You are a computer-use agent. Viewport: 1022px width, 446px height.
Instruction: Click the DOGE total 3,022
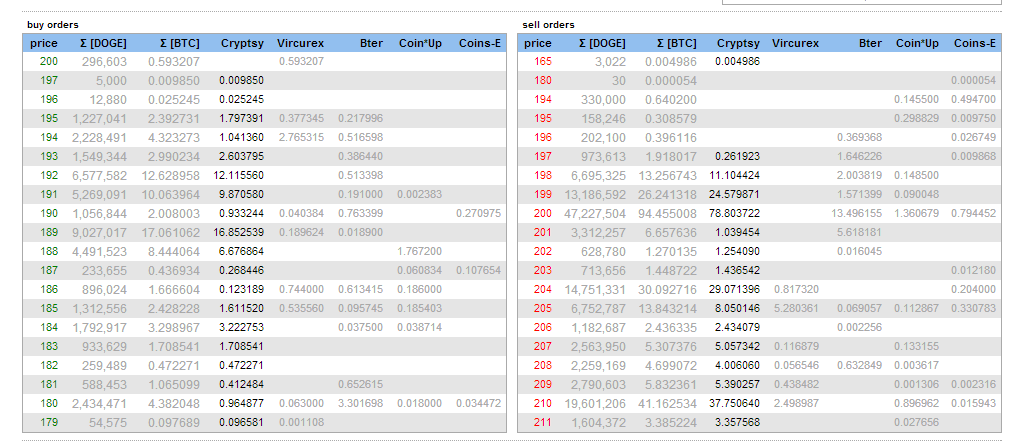[610, 62]
